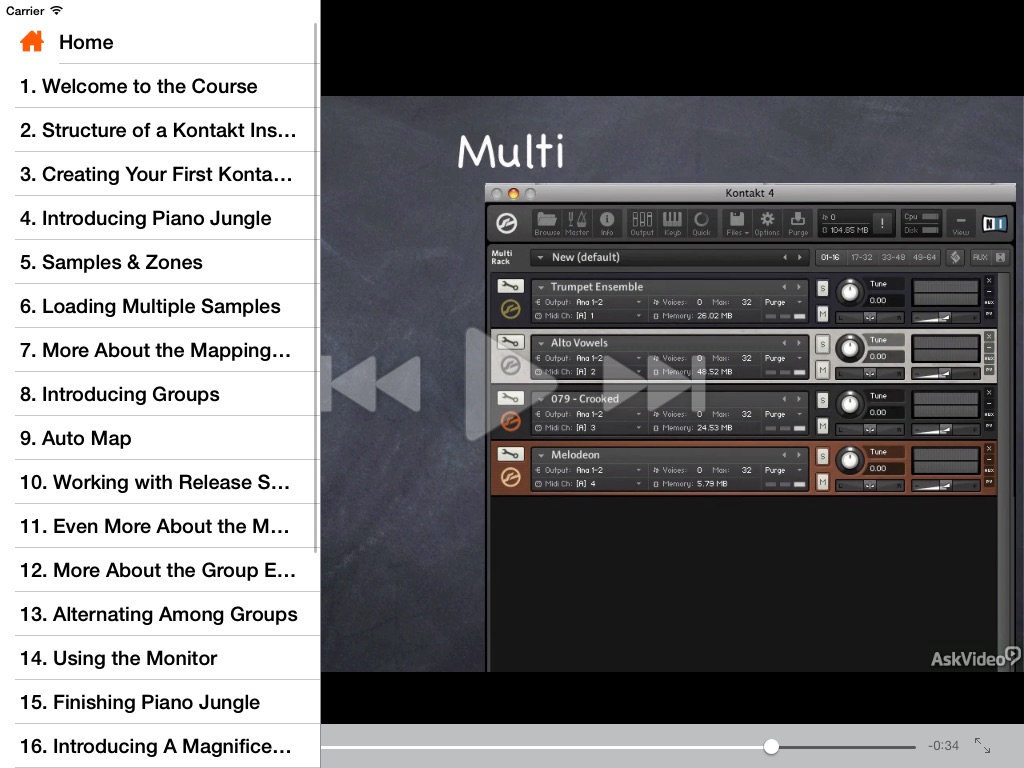The height and width of the screenshot is (768, 1024).
Task: Switch to multi rack page 49-64
Action: [924, 257]
